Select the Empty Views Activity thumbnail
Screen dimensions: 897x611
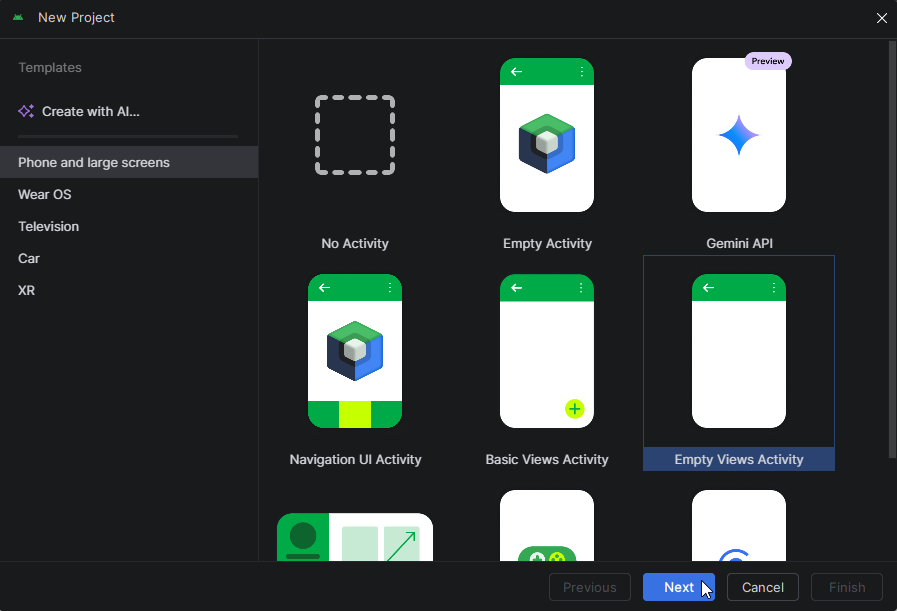point(739,351)
